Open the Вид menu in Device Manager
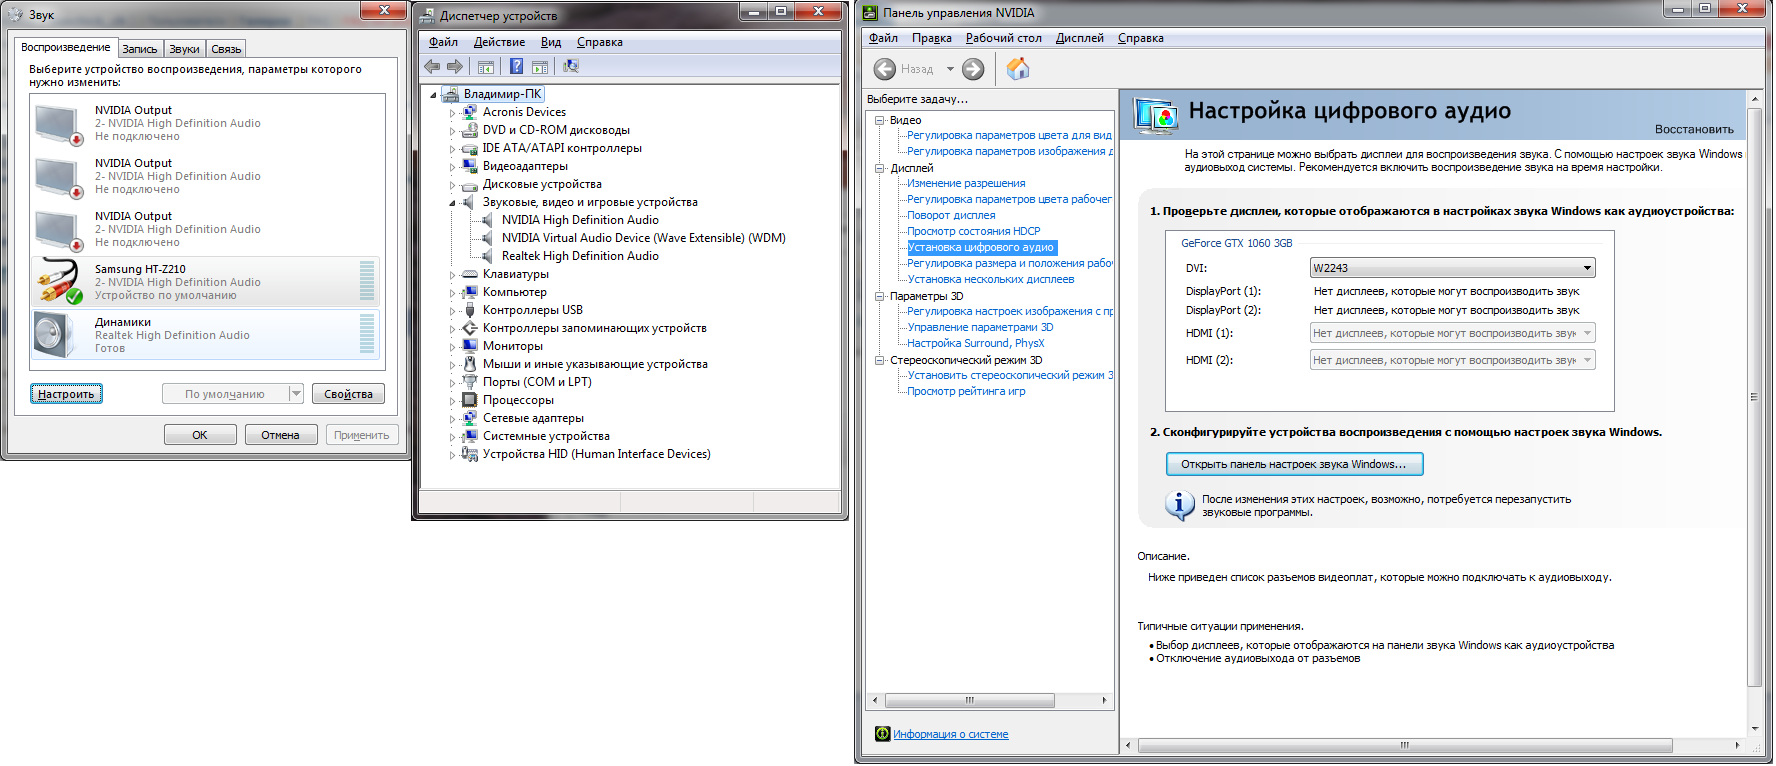Screen dimensions: 1776x766 551,42
